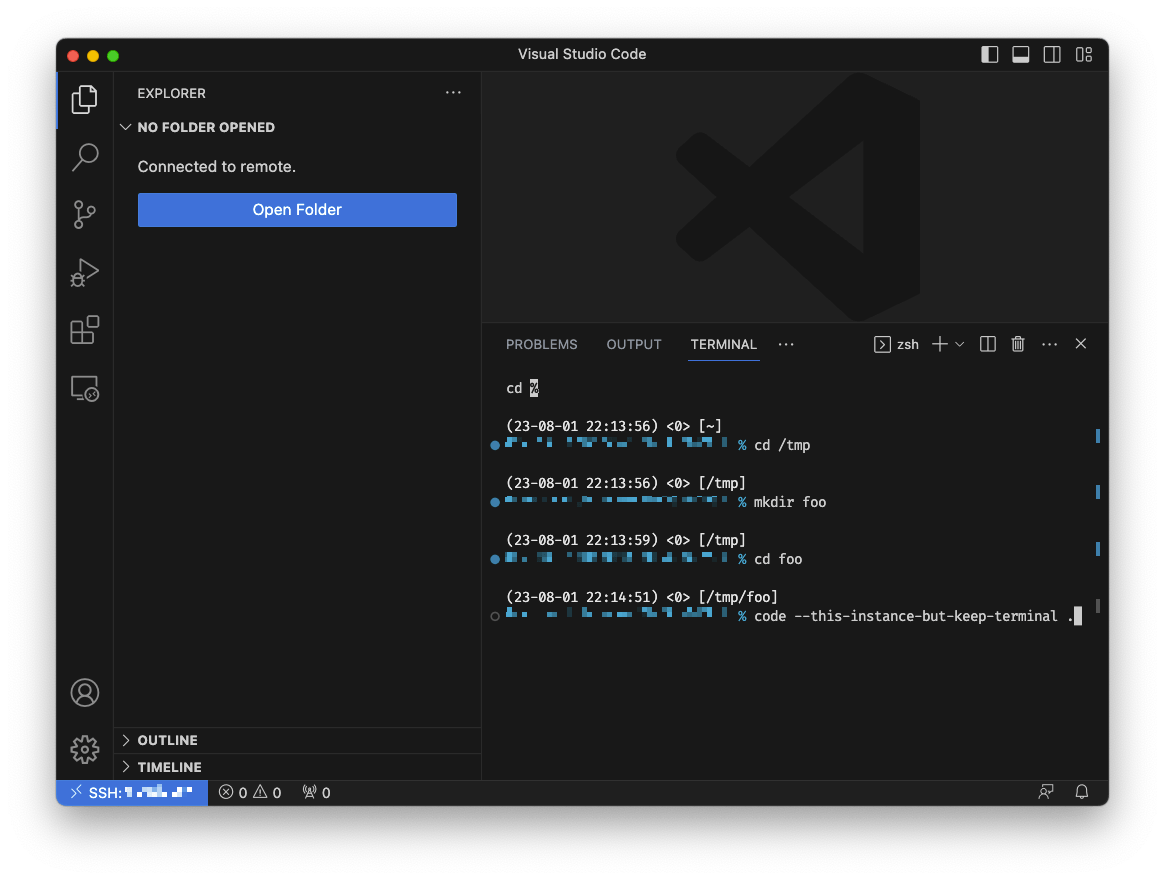Click the Open Folder button
This screenshot has height=880, width=1165.
[x=297, y=210]
